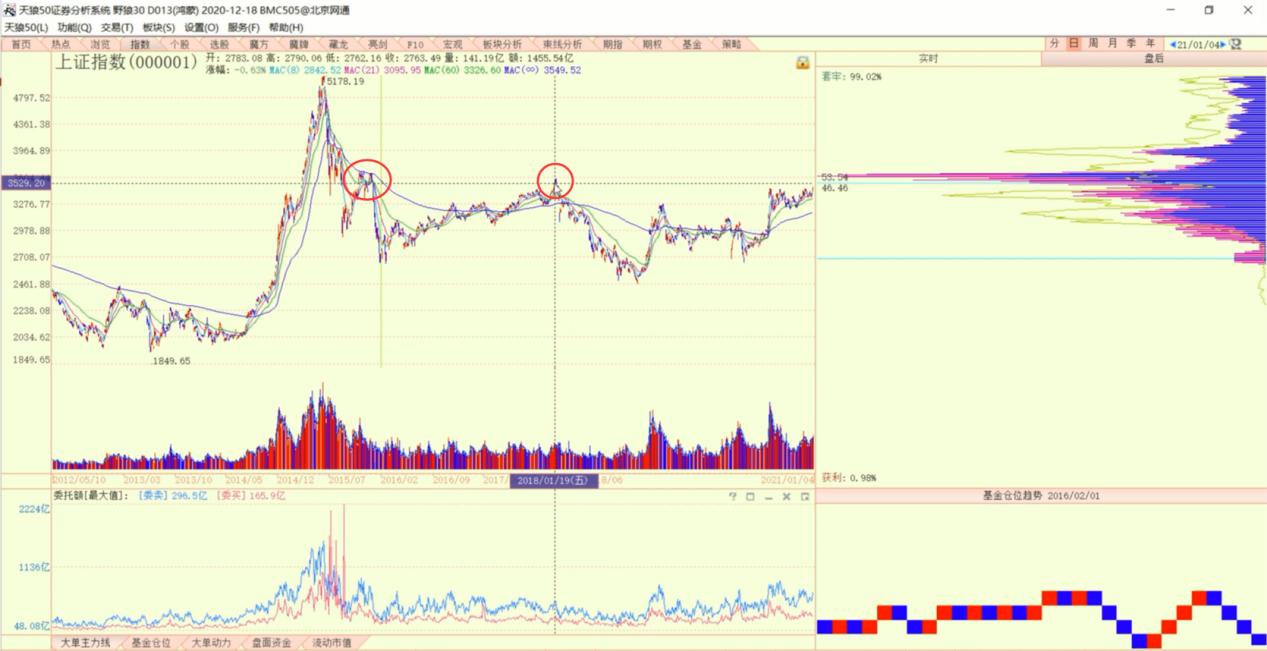Switch to the 热点 tab
Screen dimensions: 1267x651
coord(61,44)
